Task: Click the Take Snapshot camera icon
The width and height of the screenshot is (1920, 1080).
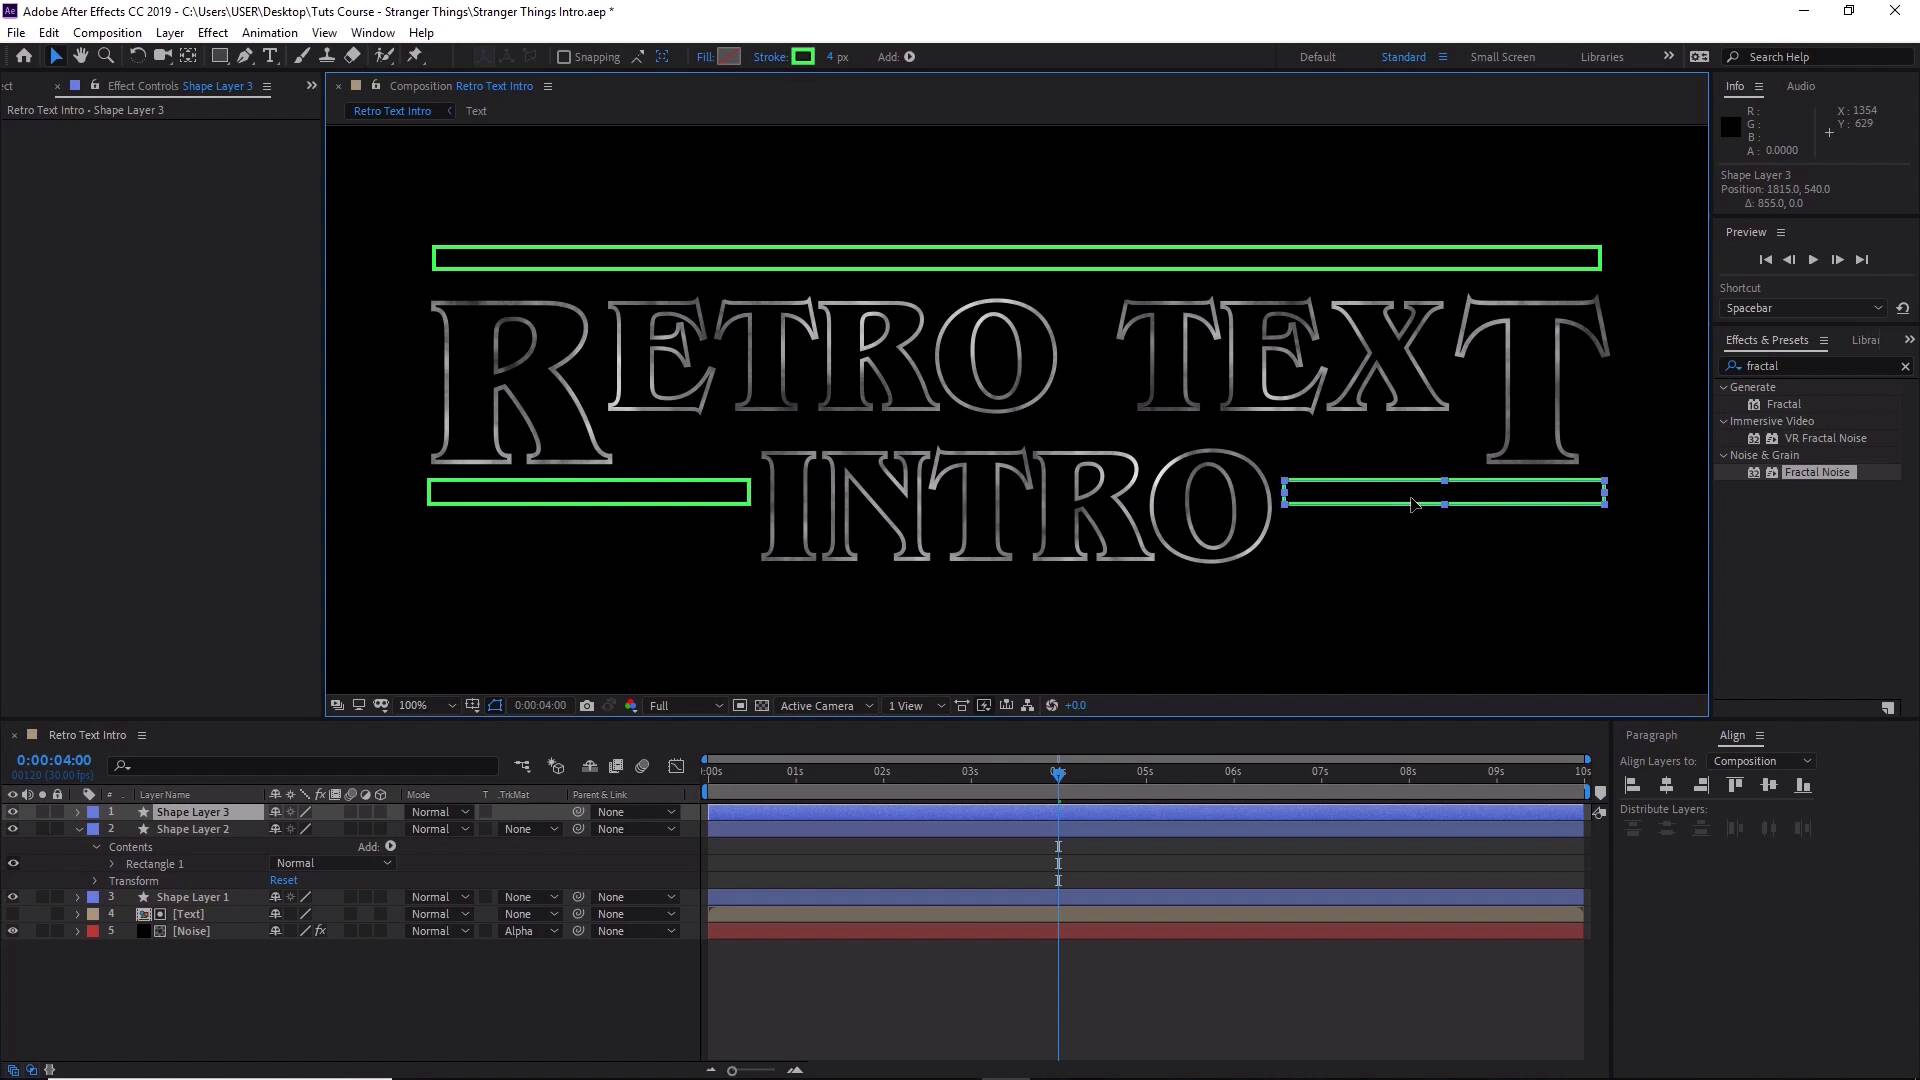Action: coord(587,706)
